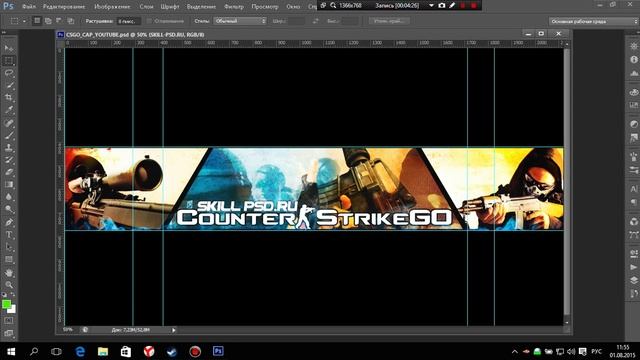The image size is (640, 360).
Task: Select the Hand tool
Action: click(9, 273)
